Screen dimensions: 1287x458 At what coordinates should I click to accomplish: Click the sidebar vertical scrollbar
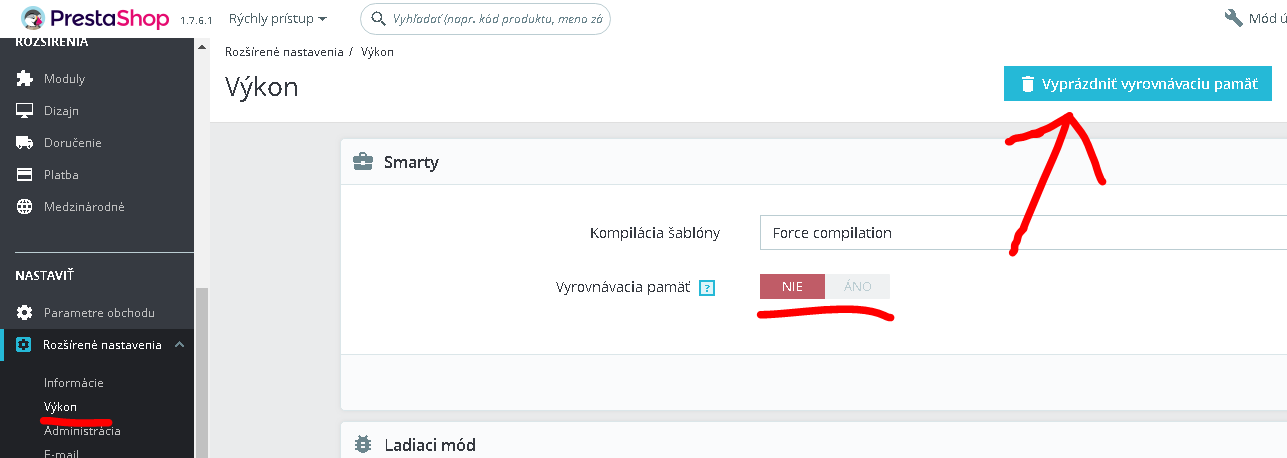(202, 370)
